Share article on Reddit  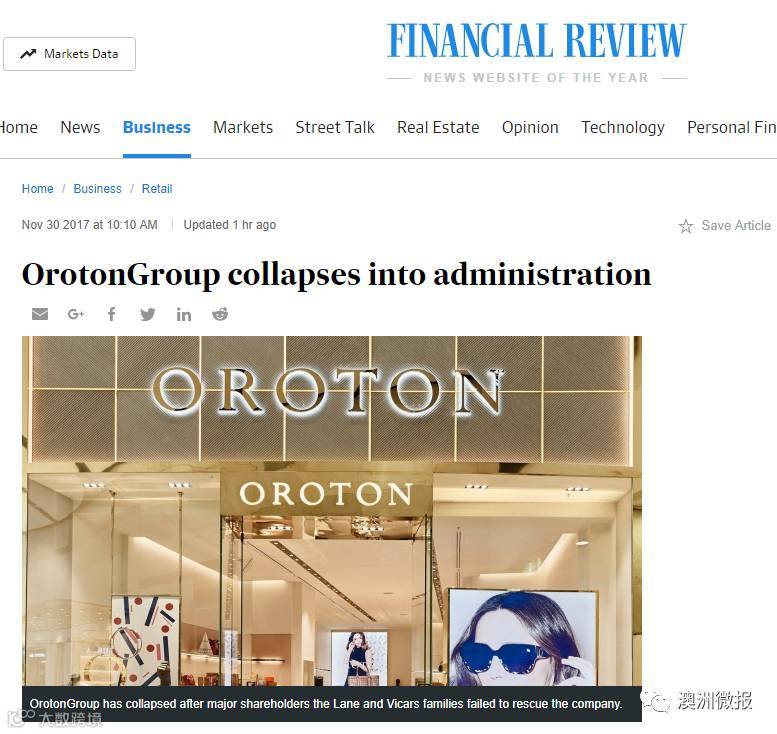220,314
